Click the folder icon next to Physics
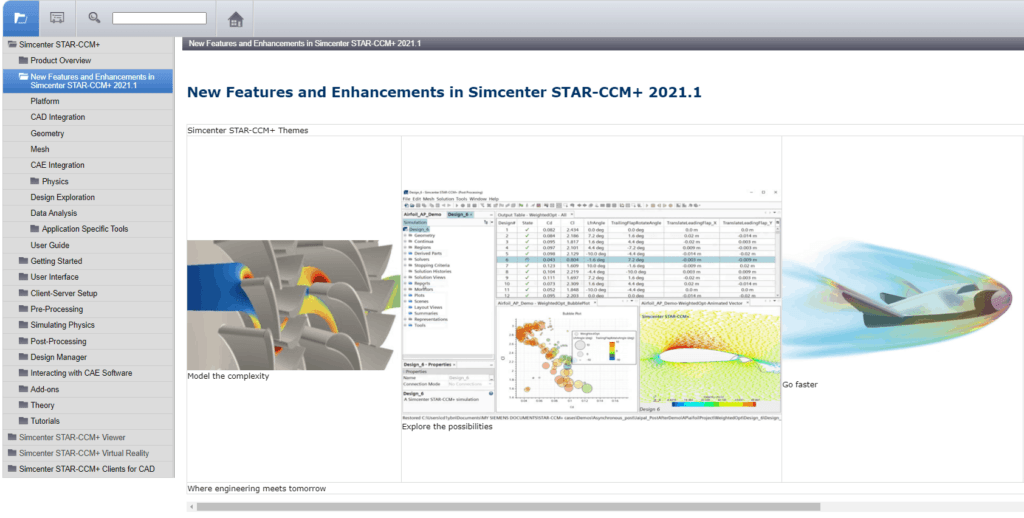Image resolution: width=1024 pixels, height=518 pixels. pos(35,181)
